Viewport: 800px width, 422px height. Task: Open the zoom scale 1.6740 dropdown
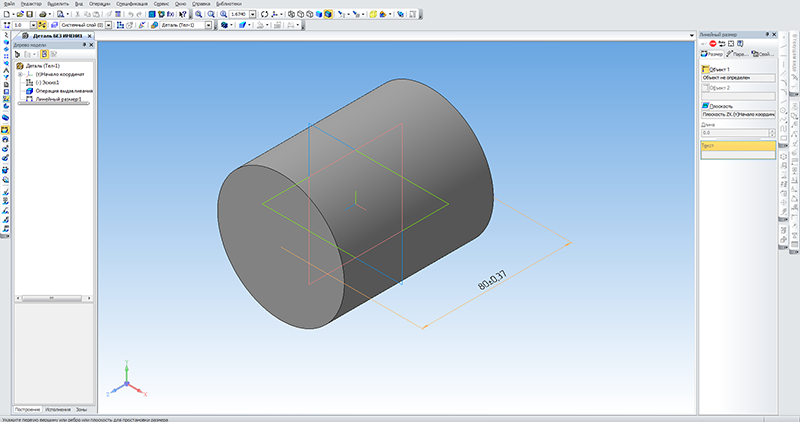tap(253, 14)
